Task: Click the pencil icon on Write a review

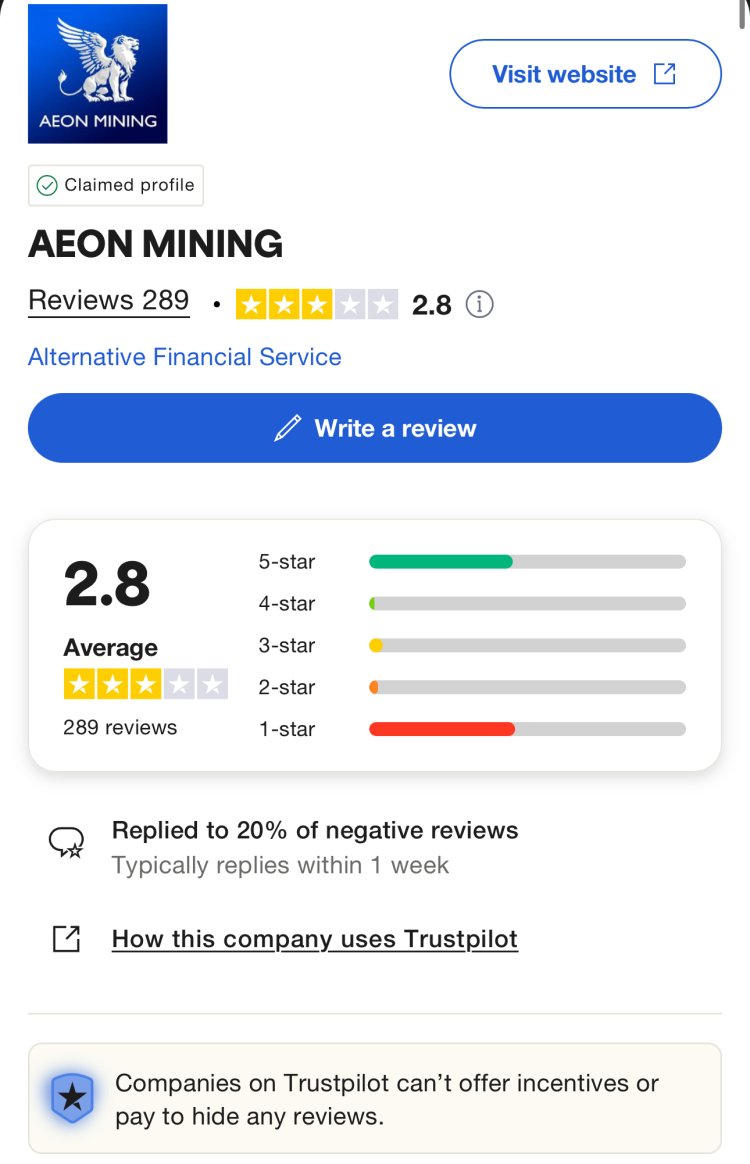Action: point(288,428)
